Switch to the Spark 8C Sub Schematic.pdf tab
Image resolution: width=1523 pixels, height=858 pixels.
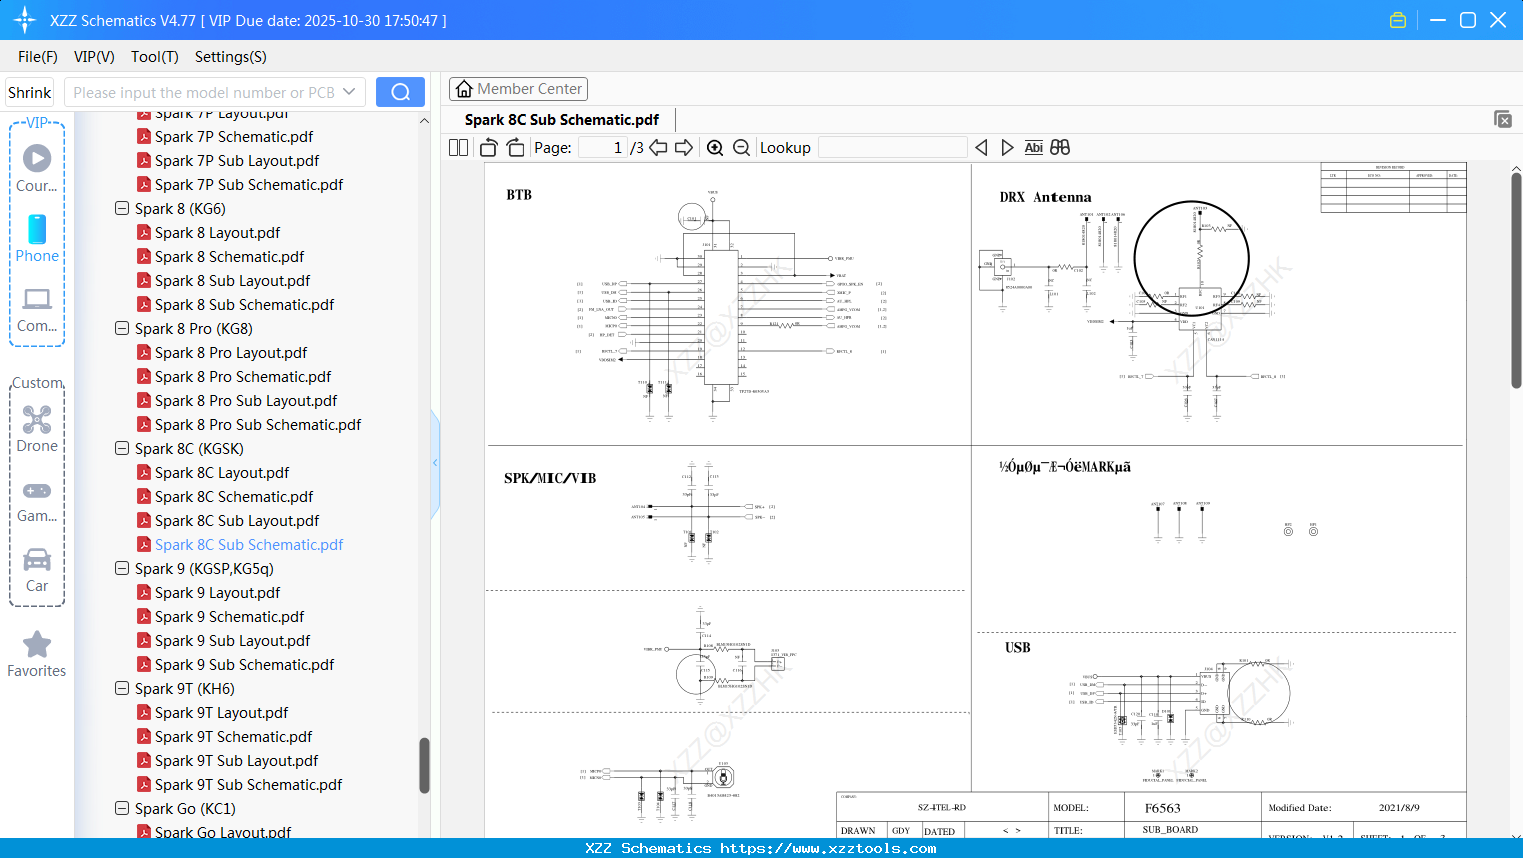tap(561, 119)
